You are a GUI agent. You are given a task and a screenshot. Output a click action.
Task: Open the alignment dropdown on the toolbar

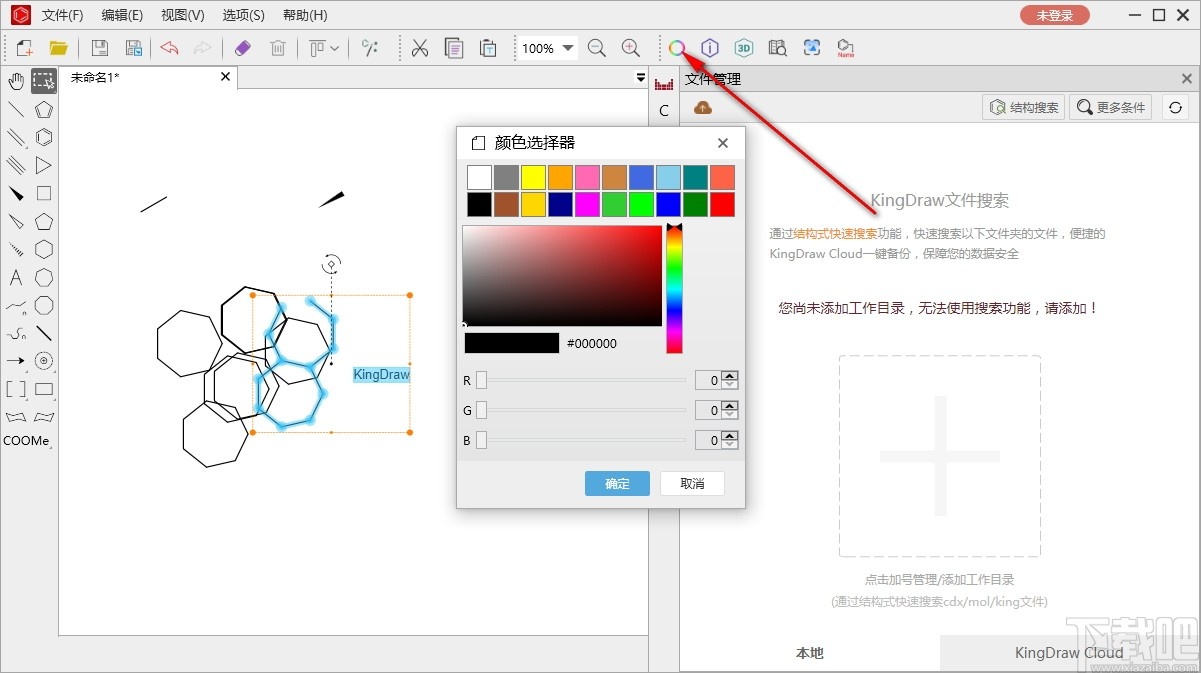tap(334, 47)
